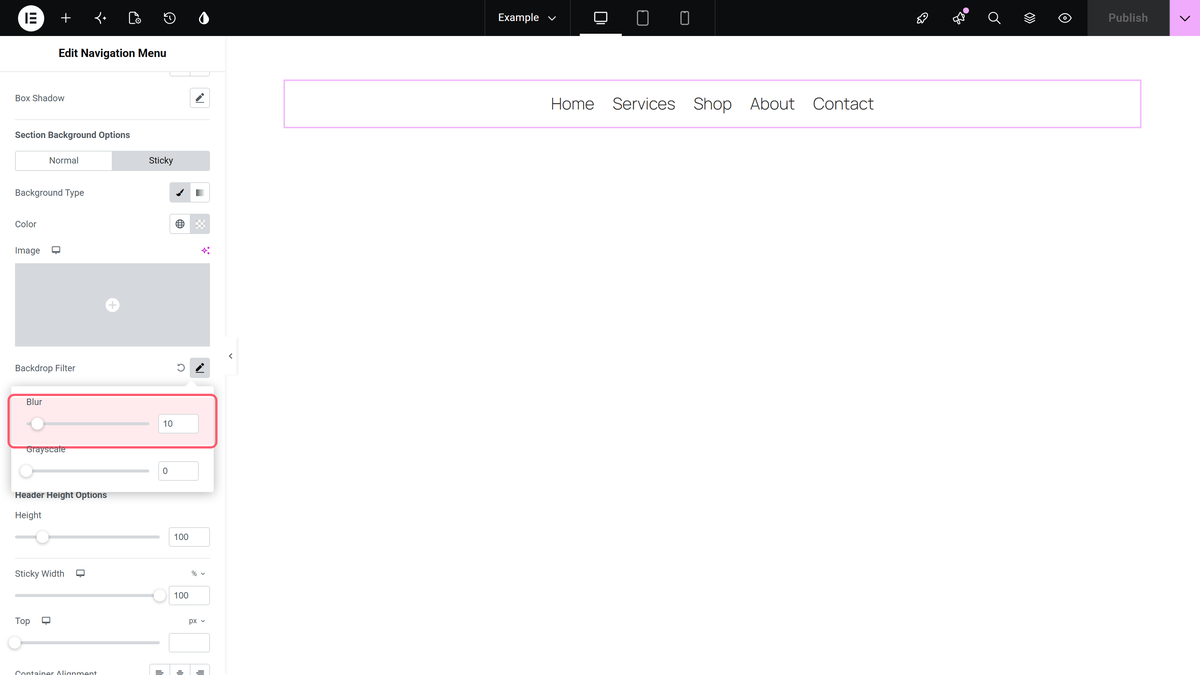Screen dimensions: 1200x675
Task: Click the Services menu link
Action: (644, 104)
